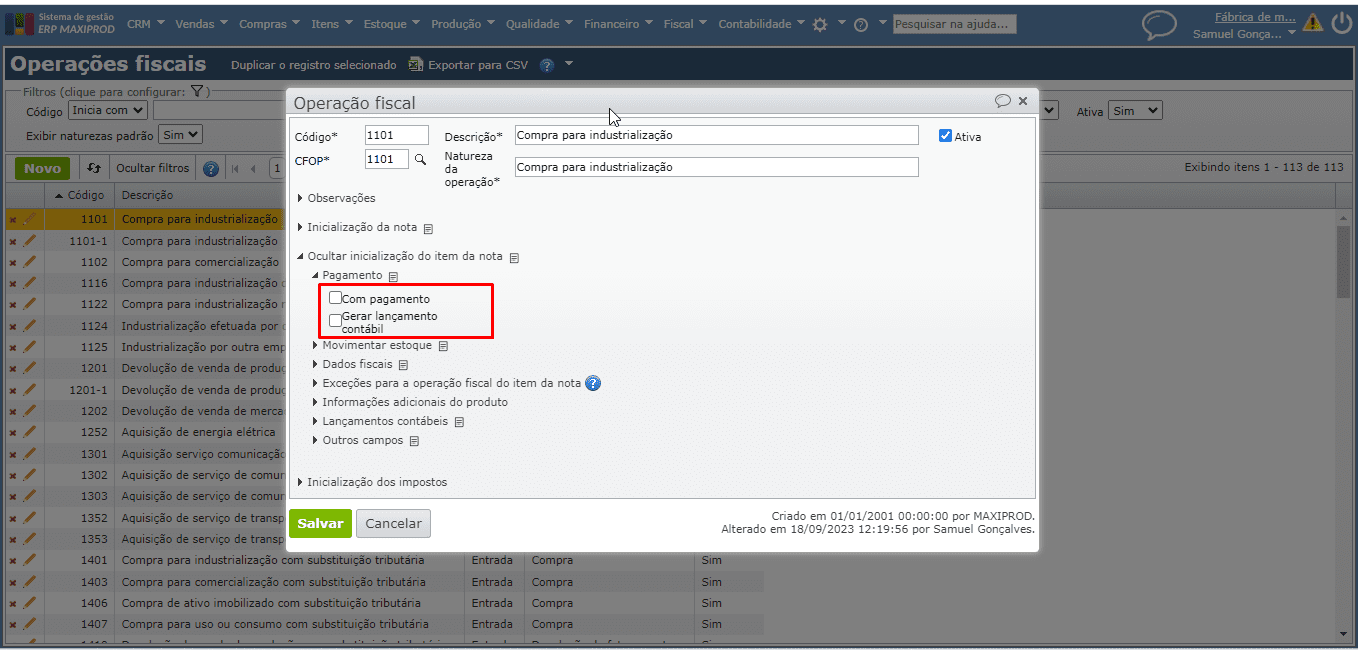The width and height of the screenshot is (1358, 650).
Task: Click the power logout icon
Action: [x=1341, y=23]
